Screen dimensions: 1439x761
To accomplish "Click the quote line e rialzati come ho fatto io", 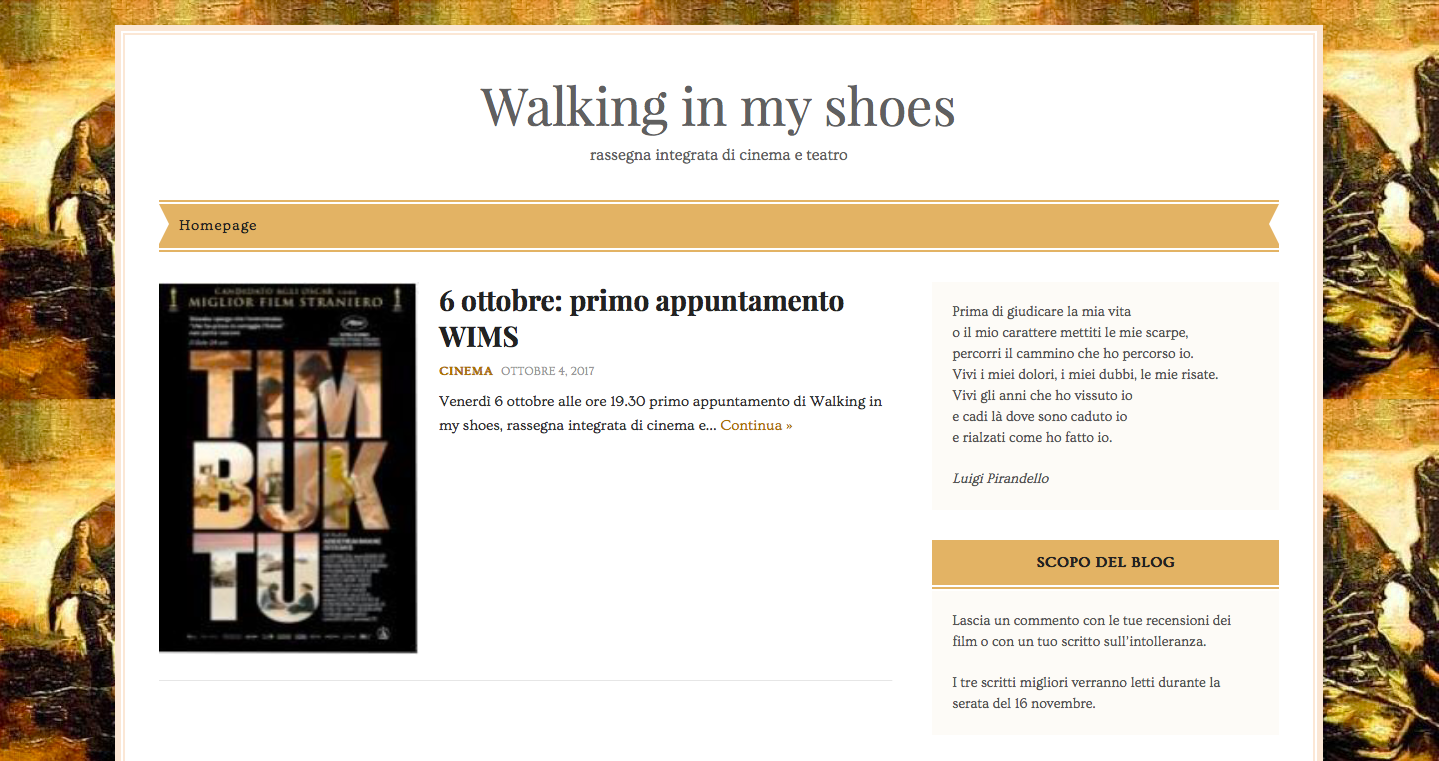I will coord(1033,437).
